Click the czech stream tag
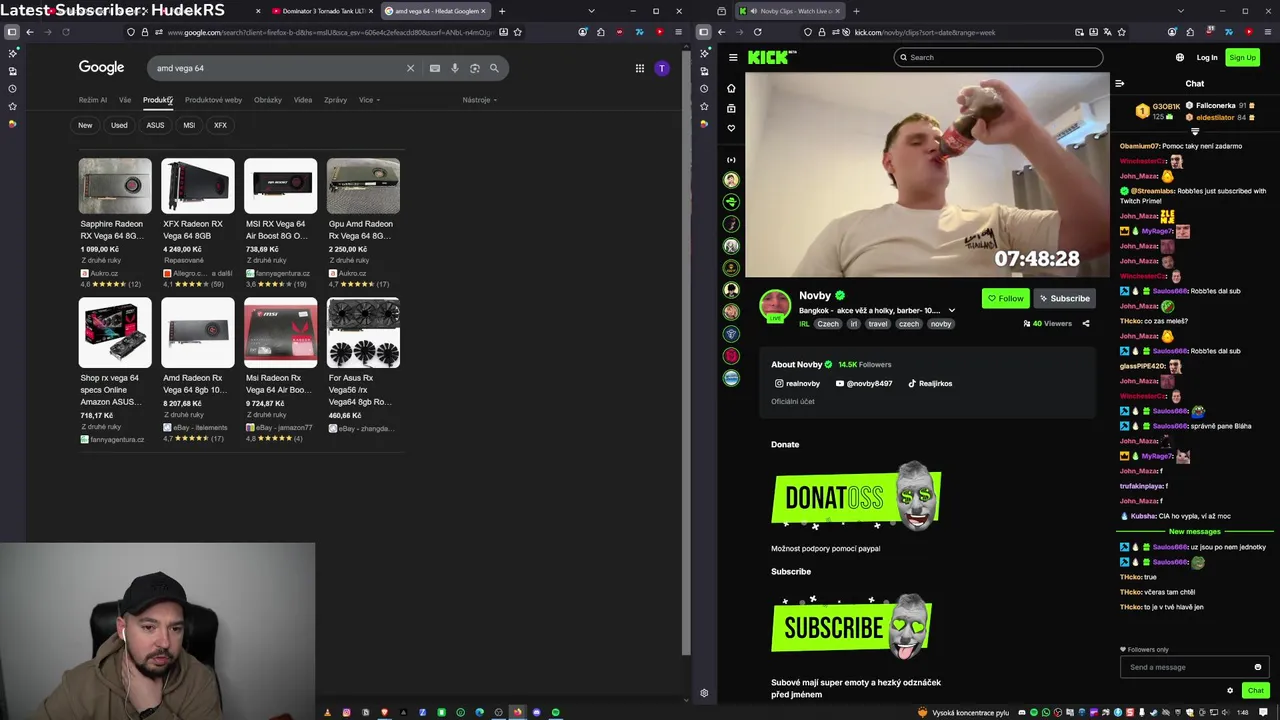This screenshot has width=1280, height=720. [909, 324]
